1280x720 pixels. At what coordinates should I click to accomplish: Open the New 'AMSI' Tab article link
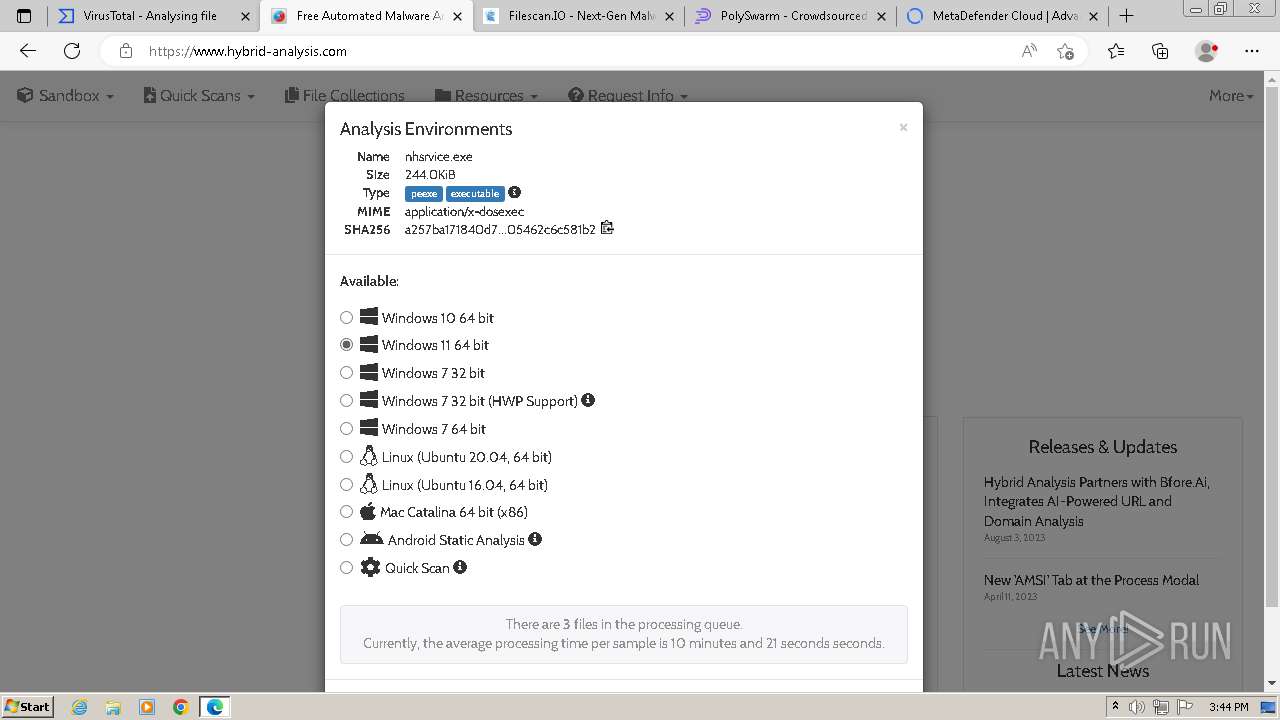click(1091, 580)
